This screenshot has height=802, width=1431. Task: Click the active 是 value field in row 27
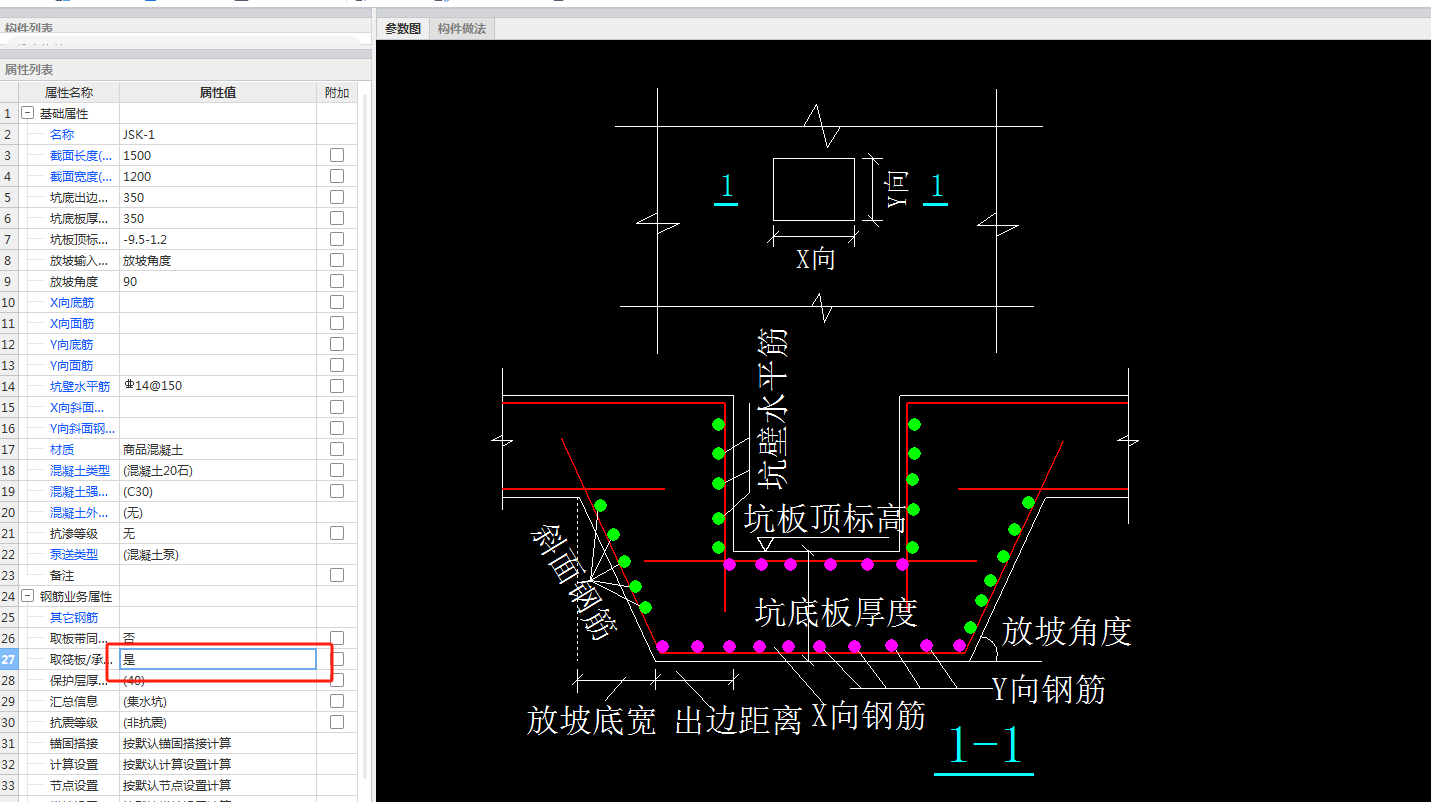click(x=218, y=659)
